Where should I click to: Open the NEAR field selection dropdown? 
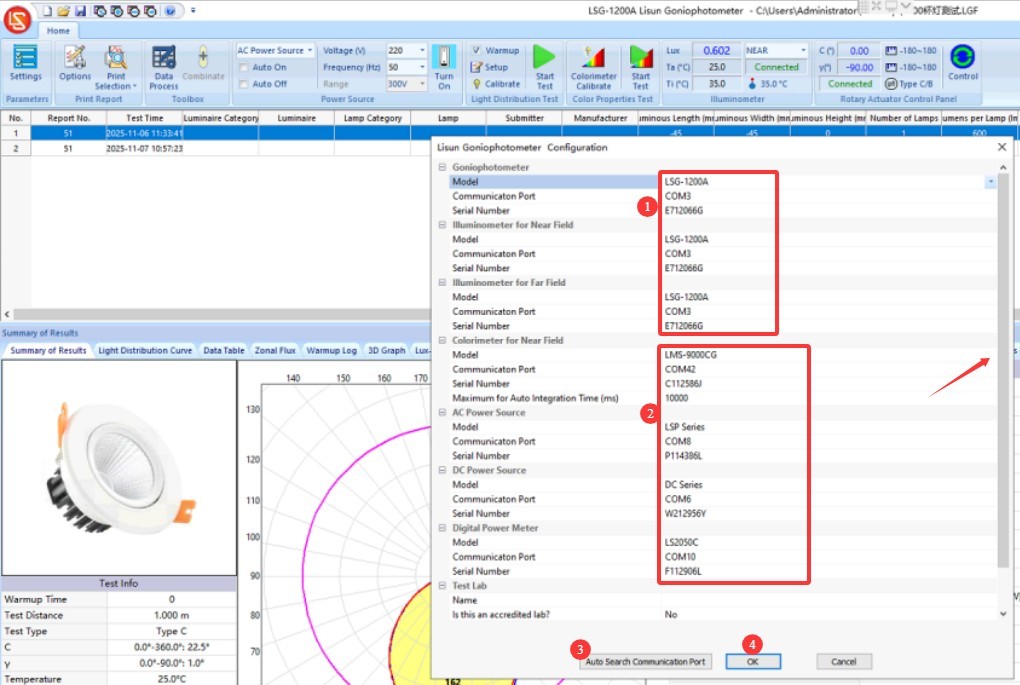pyautogui.click(x=803, y=50)
